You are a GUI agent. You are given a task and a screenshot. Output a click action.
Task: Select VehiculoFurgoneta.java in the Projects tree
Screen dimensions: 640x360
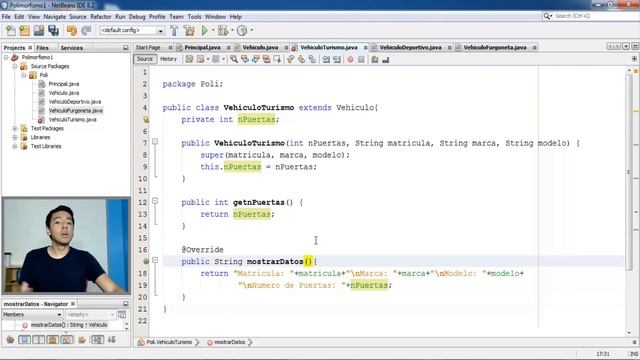(x=76, y=111)
